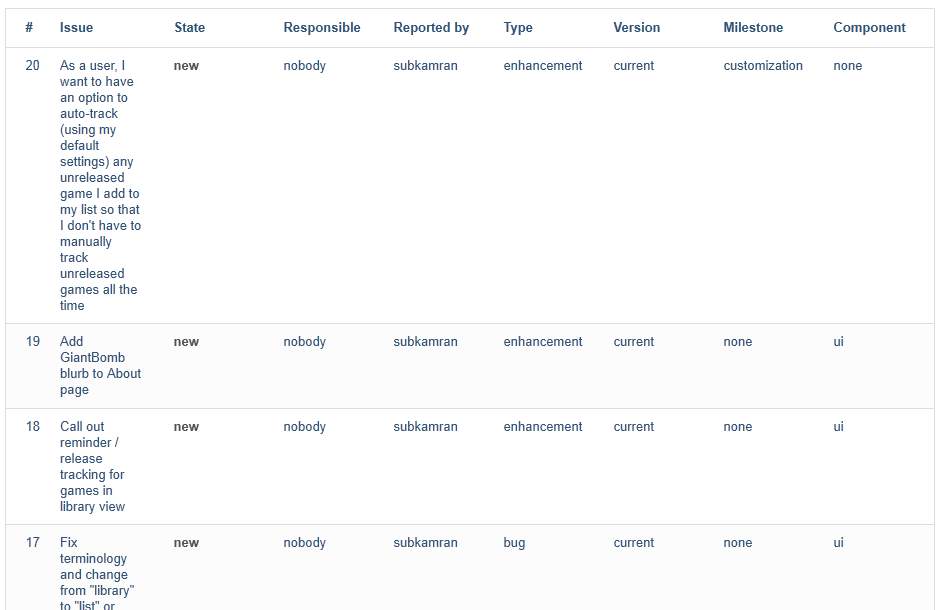Click 'none' component on issue 20
Screen dimensions: 944x610
(x=846, y=65)
